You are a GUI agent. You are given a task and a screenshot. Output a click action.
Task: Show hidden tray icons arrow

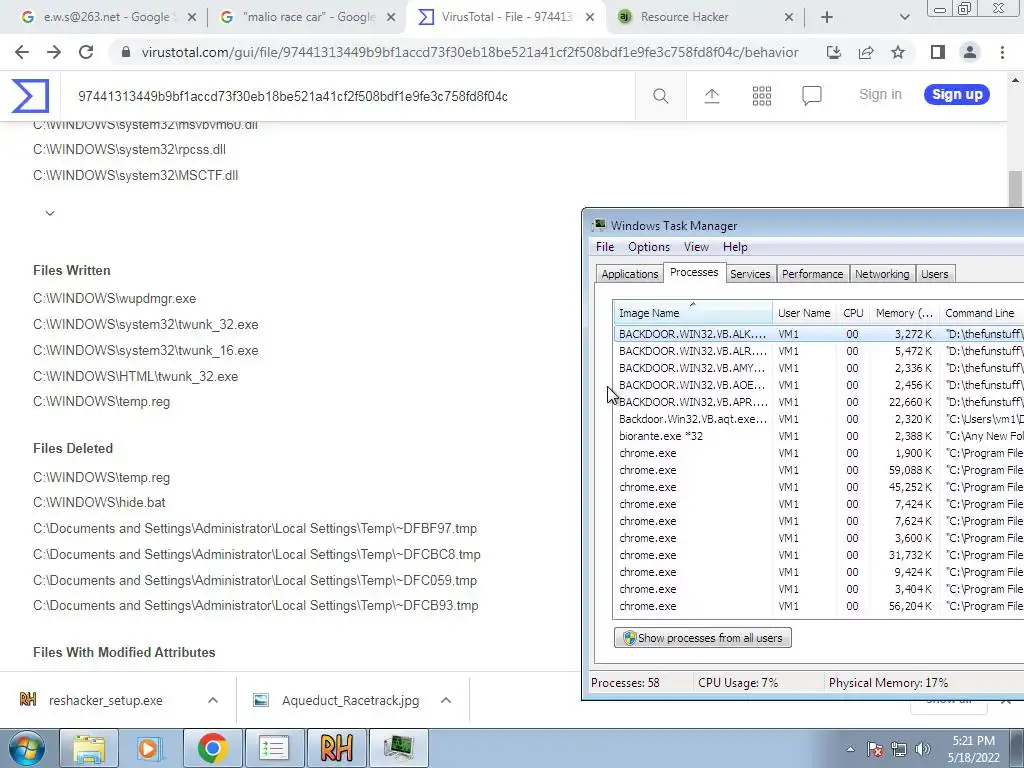850,749
